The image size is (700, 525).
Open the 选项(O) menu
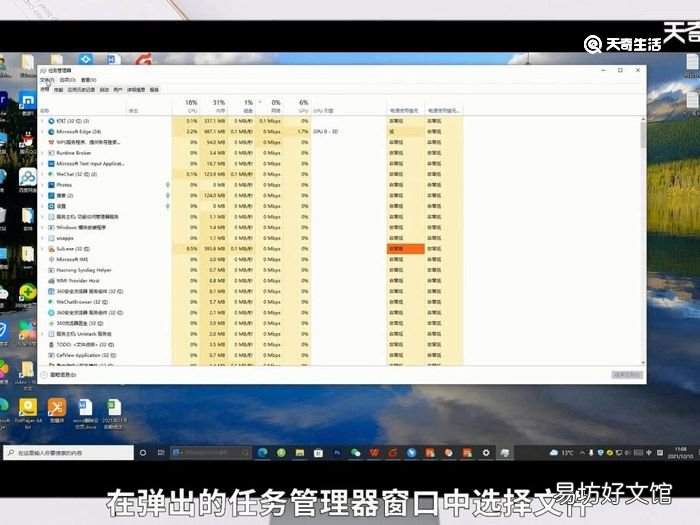[67, 80]
